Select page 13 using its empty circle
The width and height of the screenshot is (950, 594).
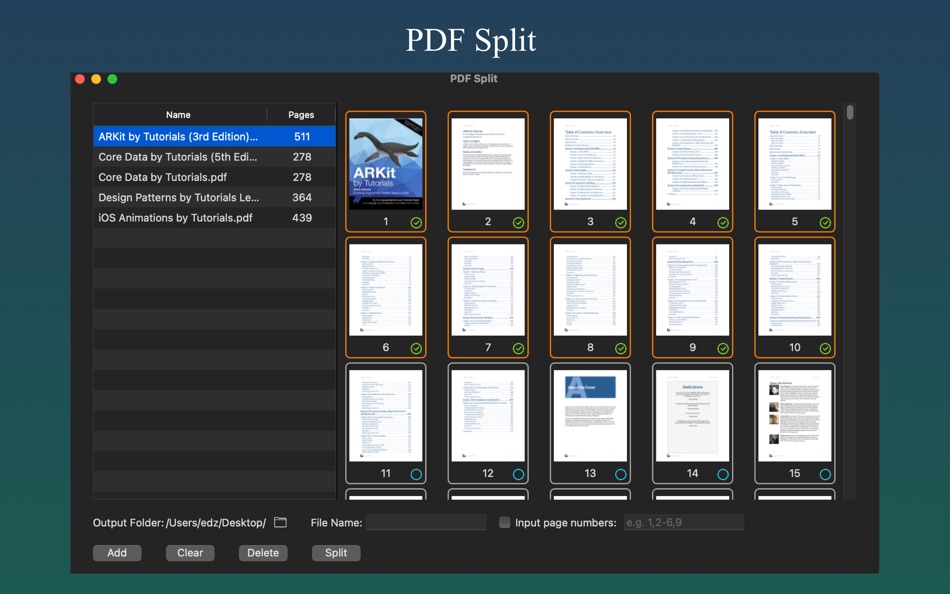pos(621,475)
